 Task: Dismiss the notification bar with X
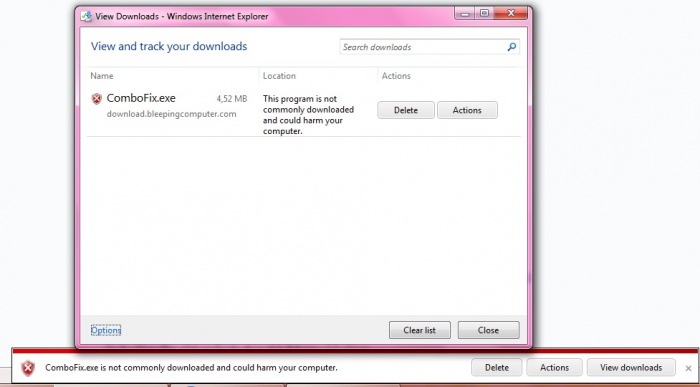[688, 368]
